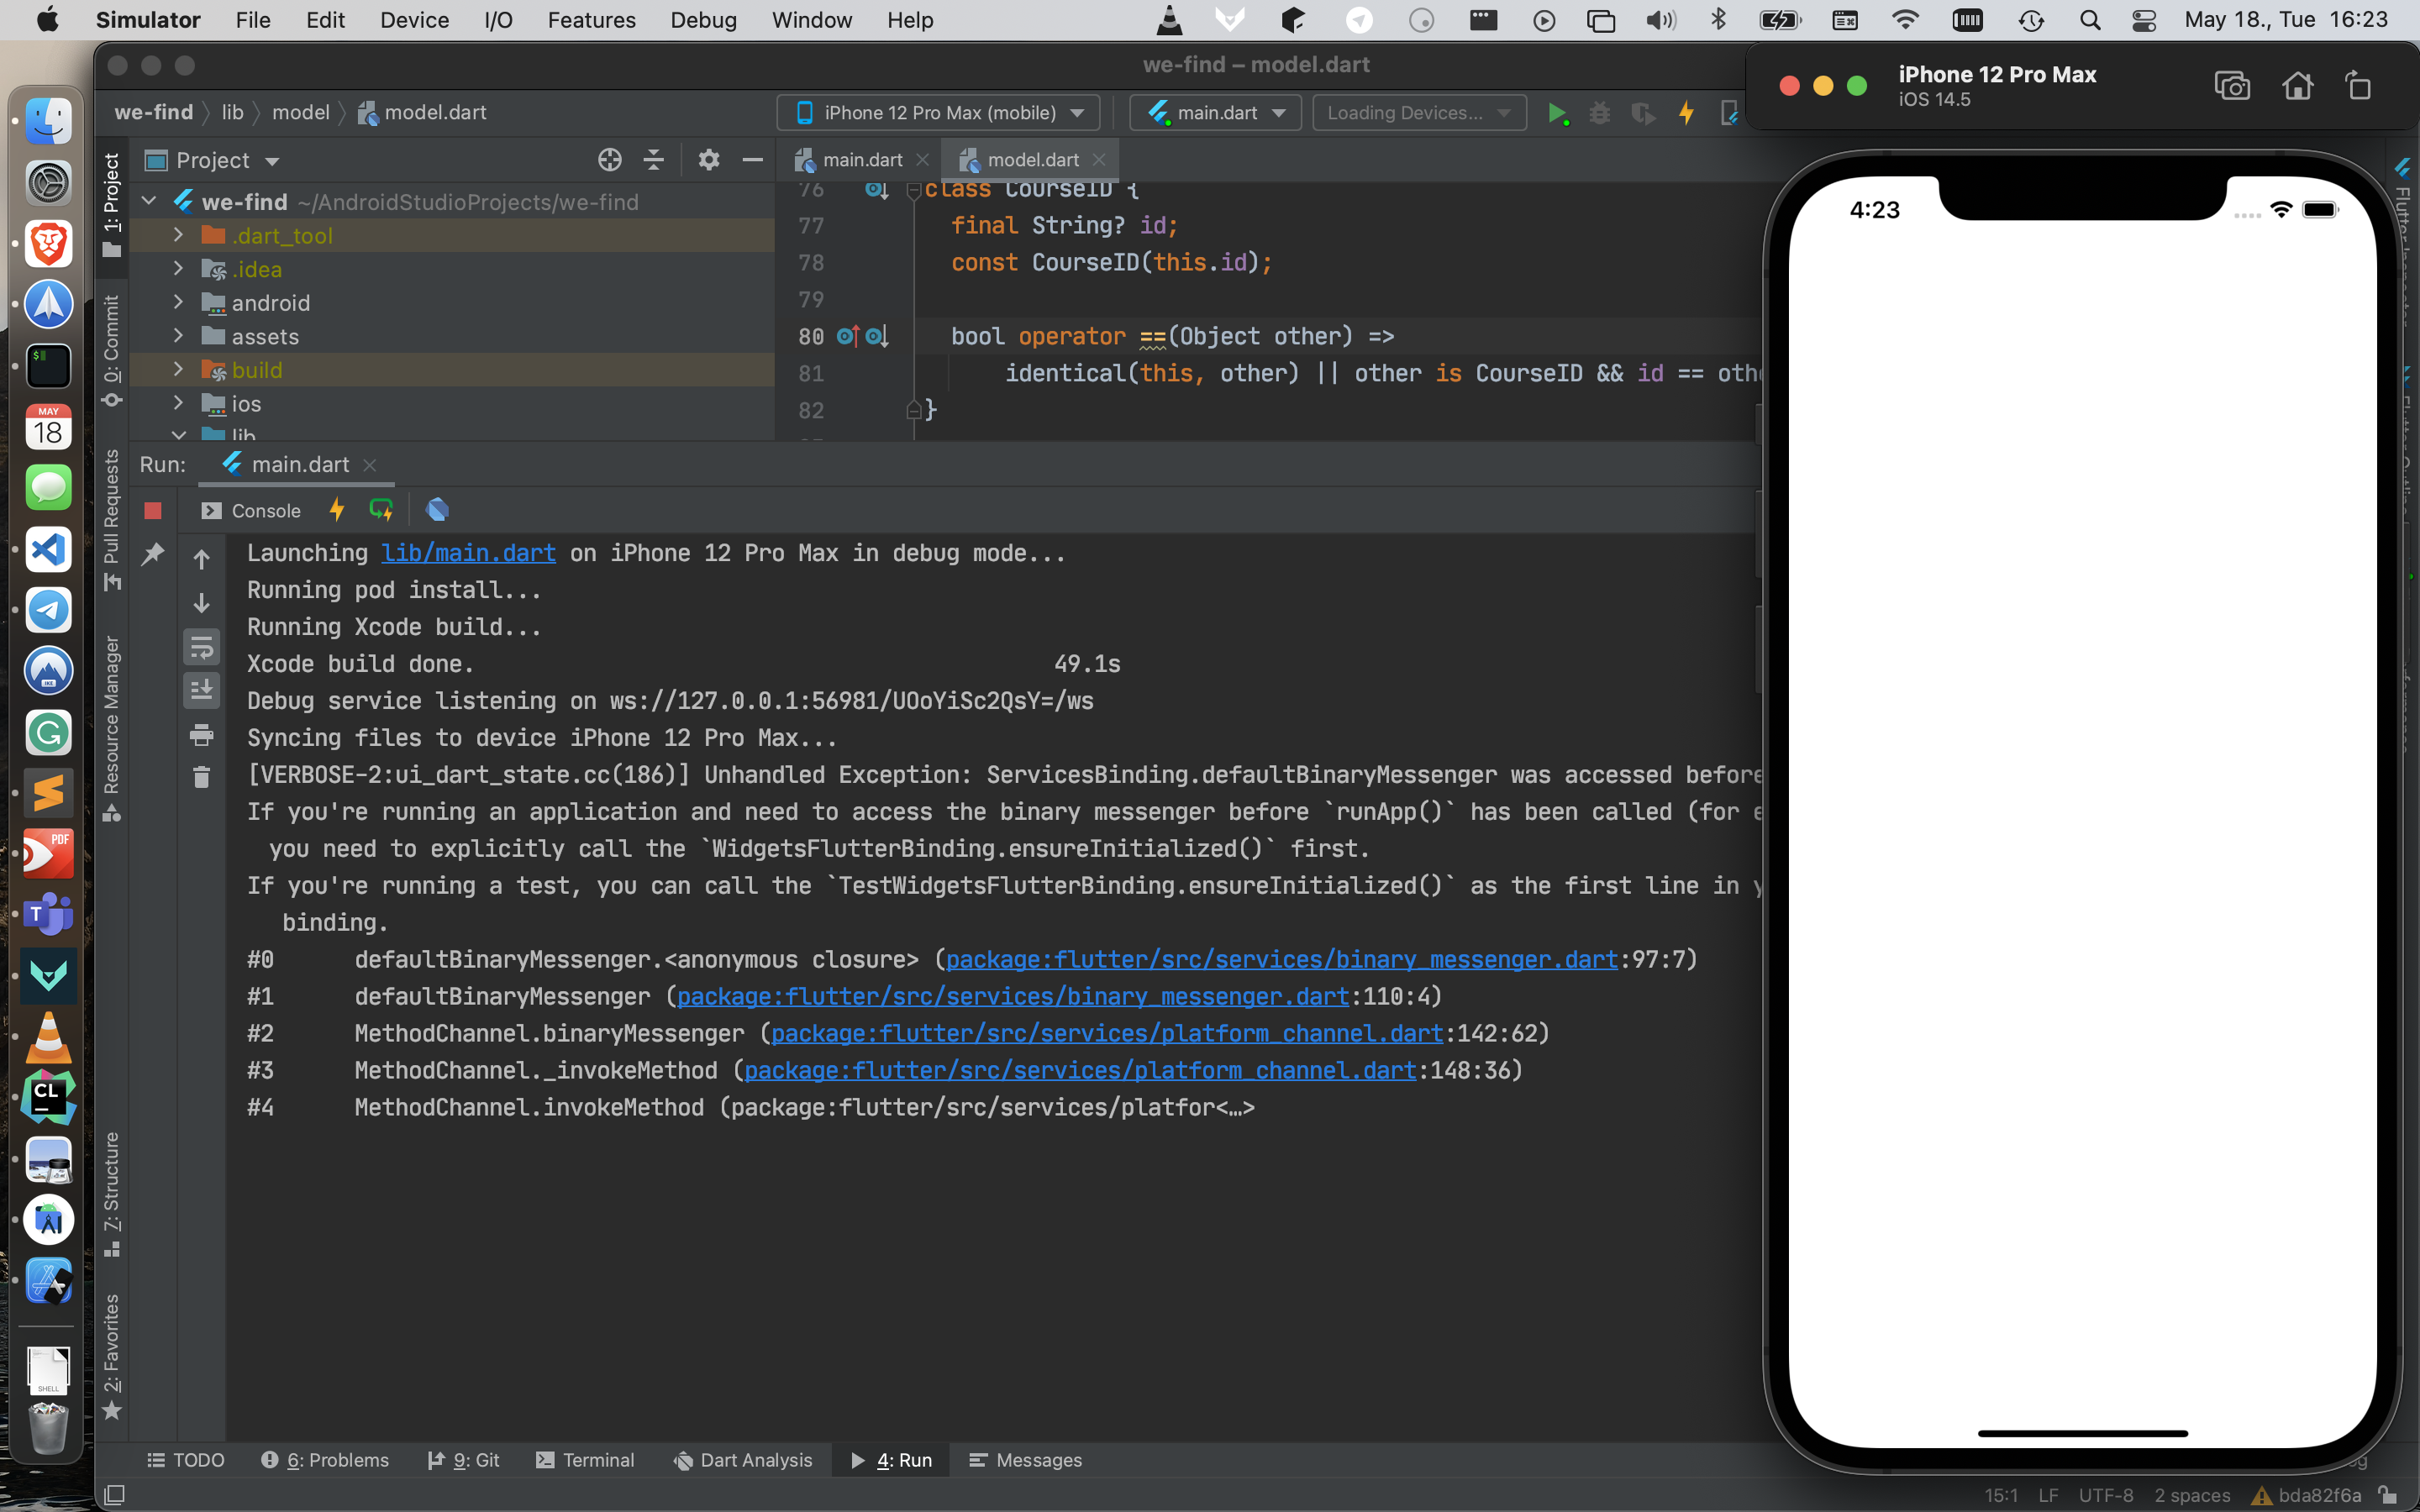
Task: Click the green Run button in toolbar
Action: click(1556, 113)
